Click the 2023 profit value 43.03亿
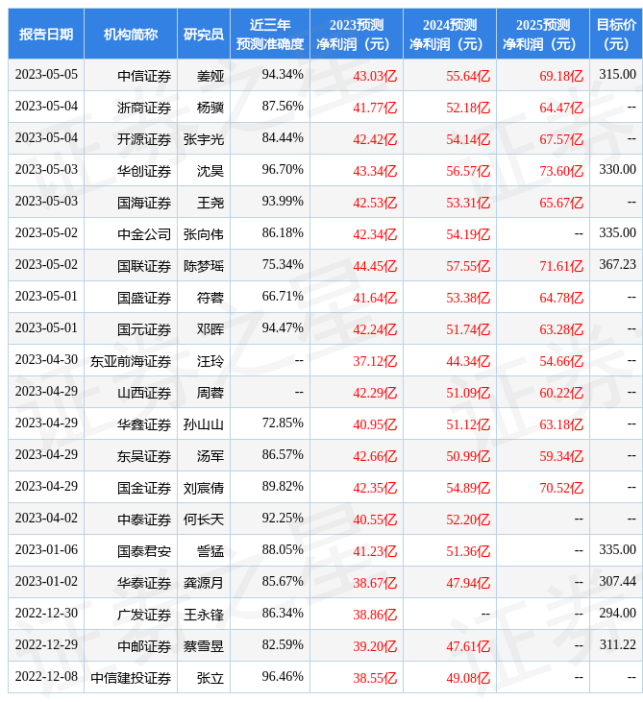This screenshot has height=702, width=643. pyautogui.click(x=375, y=76)
